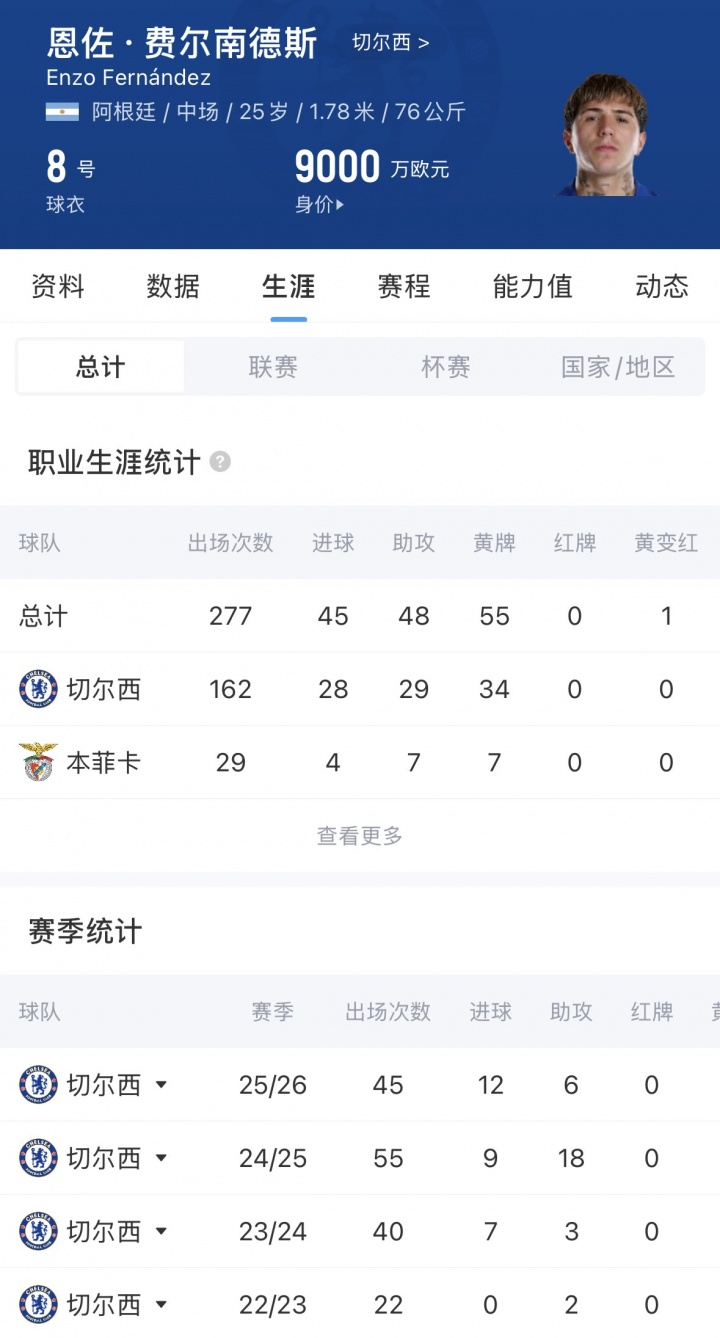Open the 能力值 tab
The width and height of the screenshot is (720, 1338).
[x=532, y=287]
